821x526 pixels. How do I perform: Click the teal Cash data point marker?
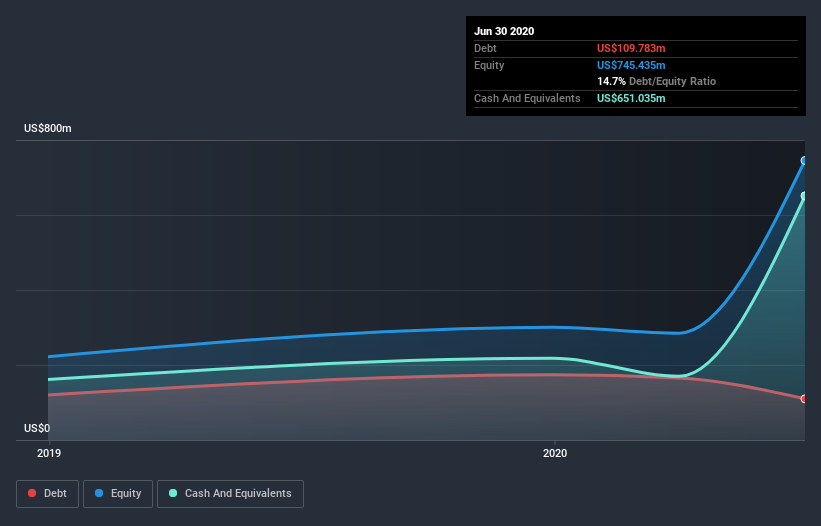(x=804, y=196)
